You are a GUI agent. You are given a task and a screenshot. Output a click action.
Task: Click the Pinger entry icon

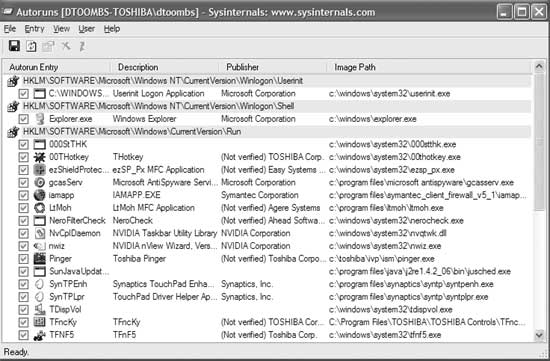(x=40, y=259)
